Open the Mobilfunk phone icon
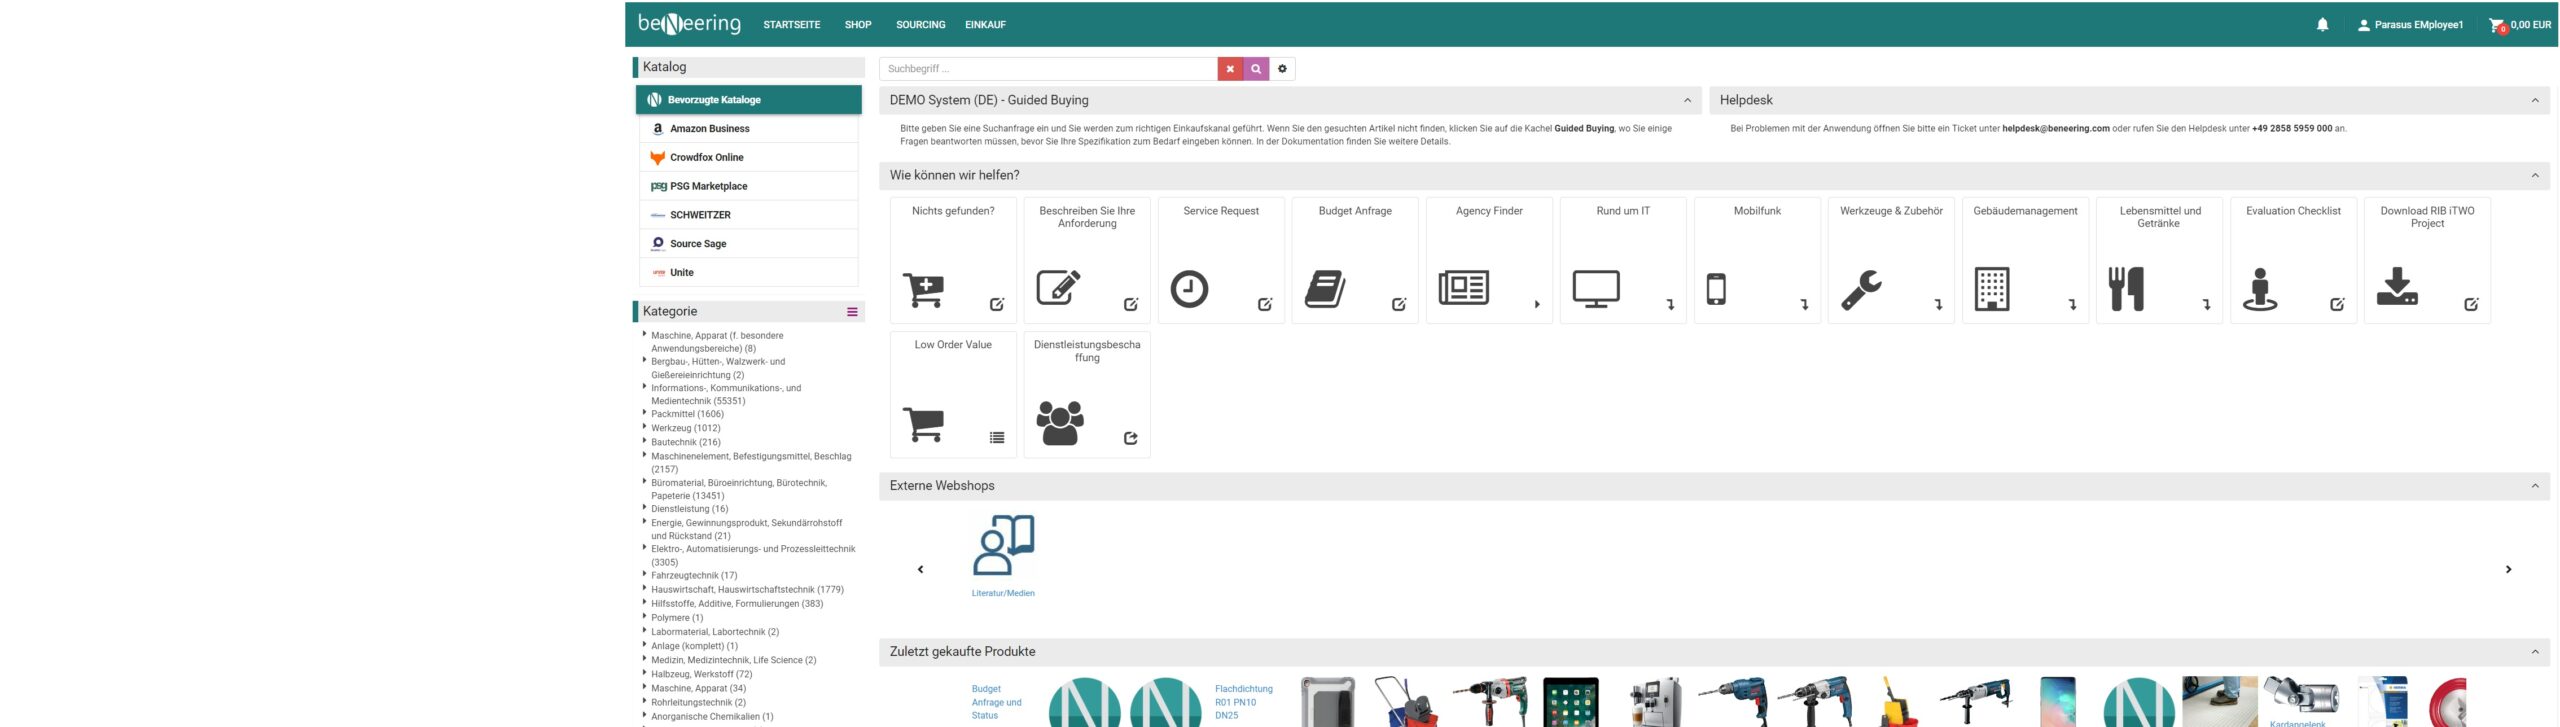The width and height of the screenshot is (2560, 727). 1716,289
